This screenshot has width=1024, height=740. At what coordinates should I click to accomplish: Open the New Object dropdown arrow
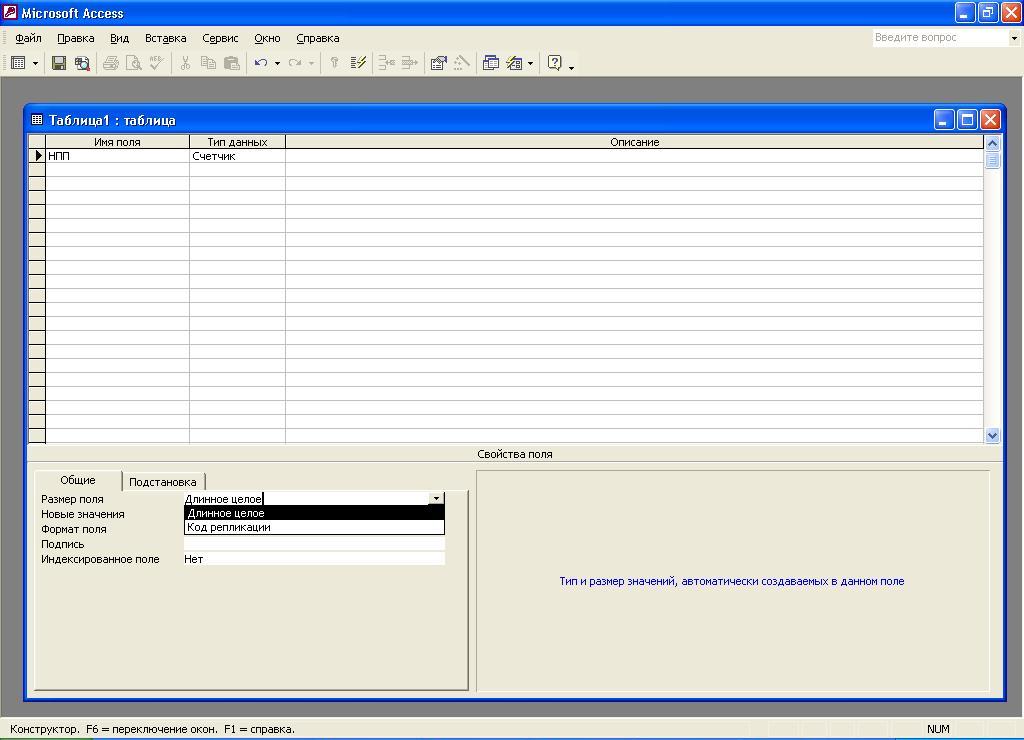pos(530,63)
